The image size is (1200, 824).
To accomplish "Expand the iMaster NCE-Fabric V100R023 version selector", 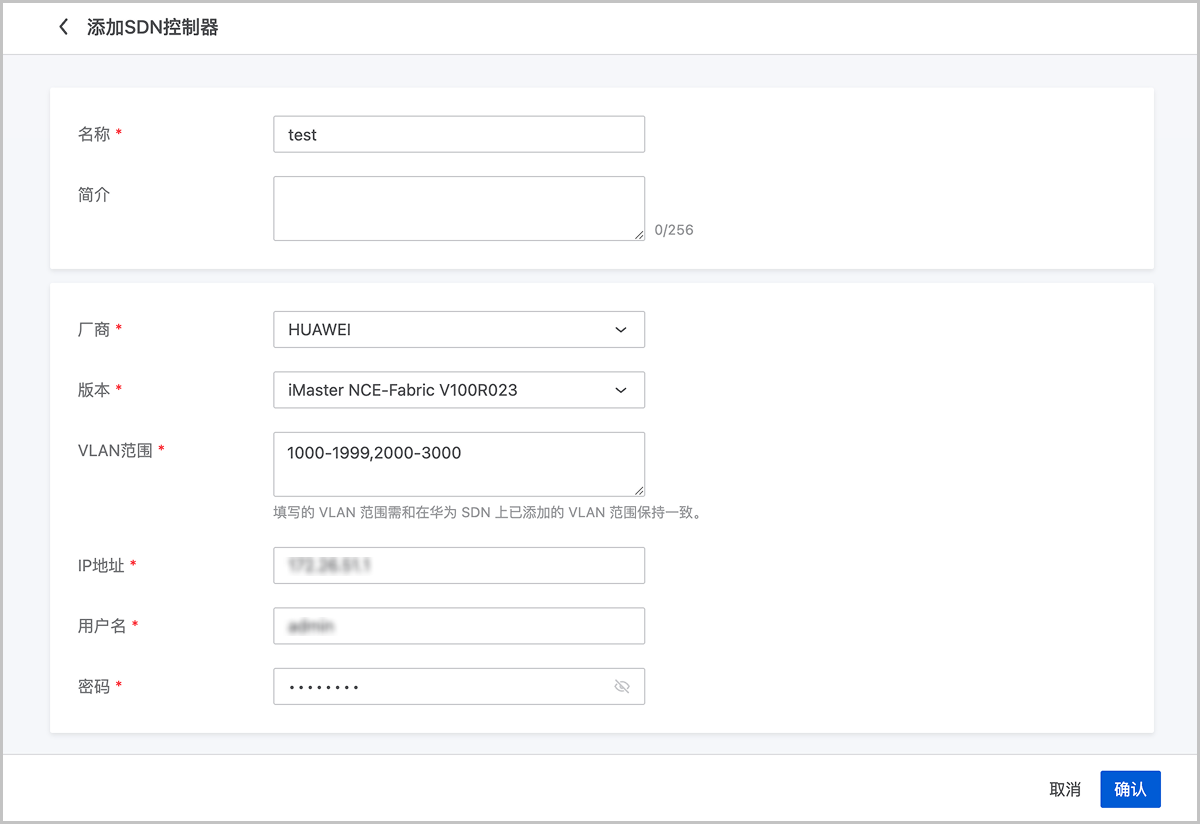I will tap(458, 390).
